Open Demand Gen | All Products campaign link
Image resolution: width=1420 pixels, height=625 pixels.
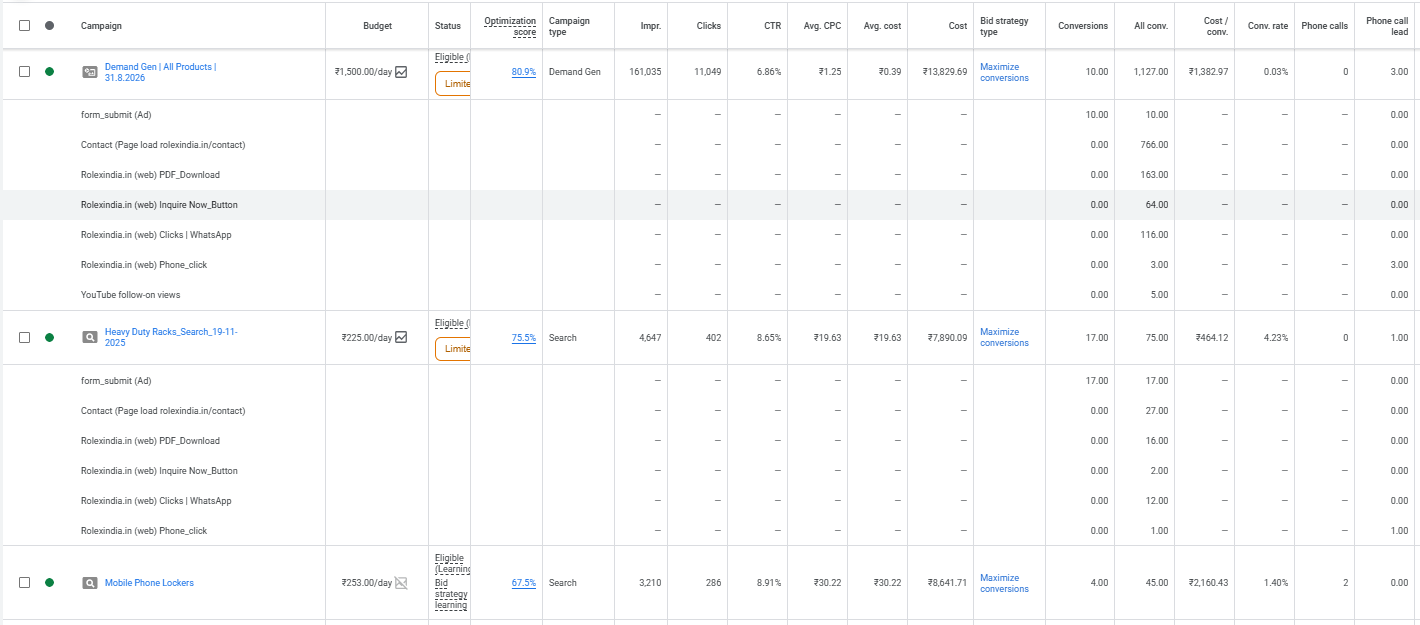coord(160,72)
